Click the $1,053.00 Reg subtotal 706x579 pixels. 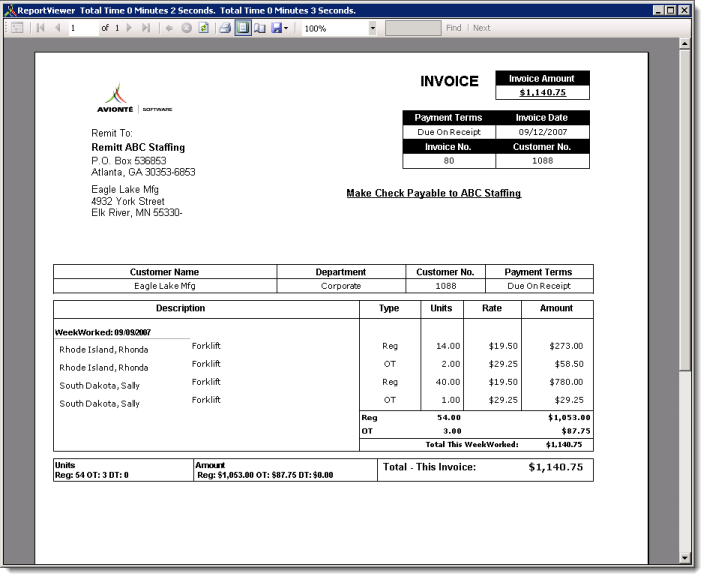pyautogui.click(x=569, y=417)
